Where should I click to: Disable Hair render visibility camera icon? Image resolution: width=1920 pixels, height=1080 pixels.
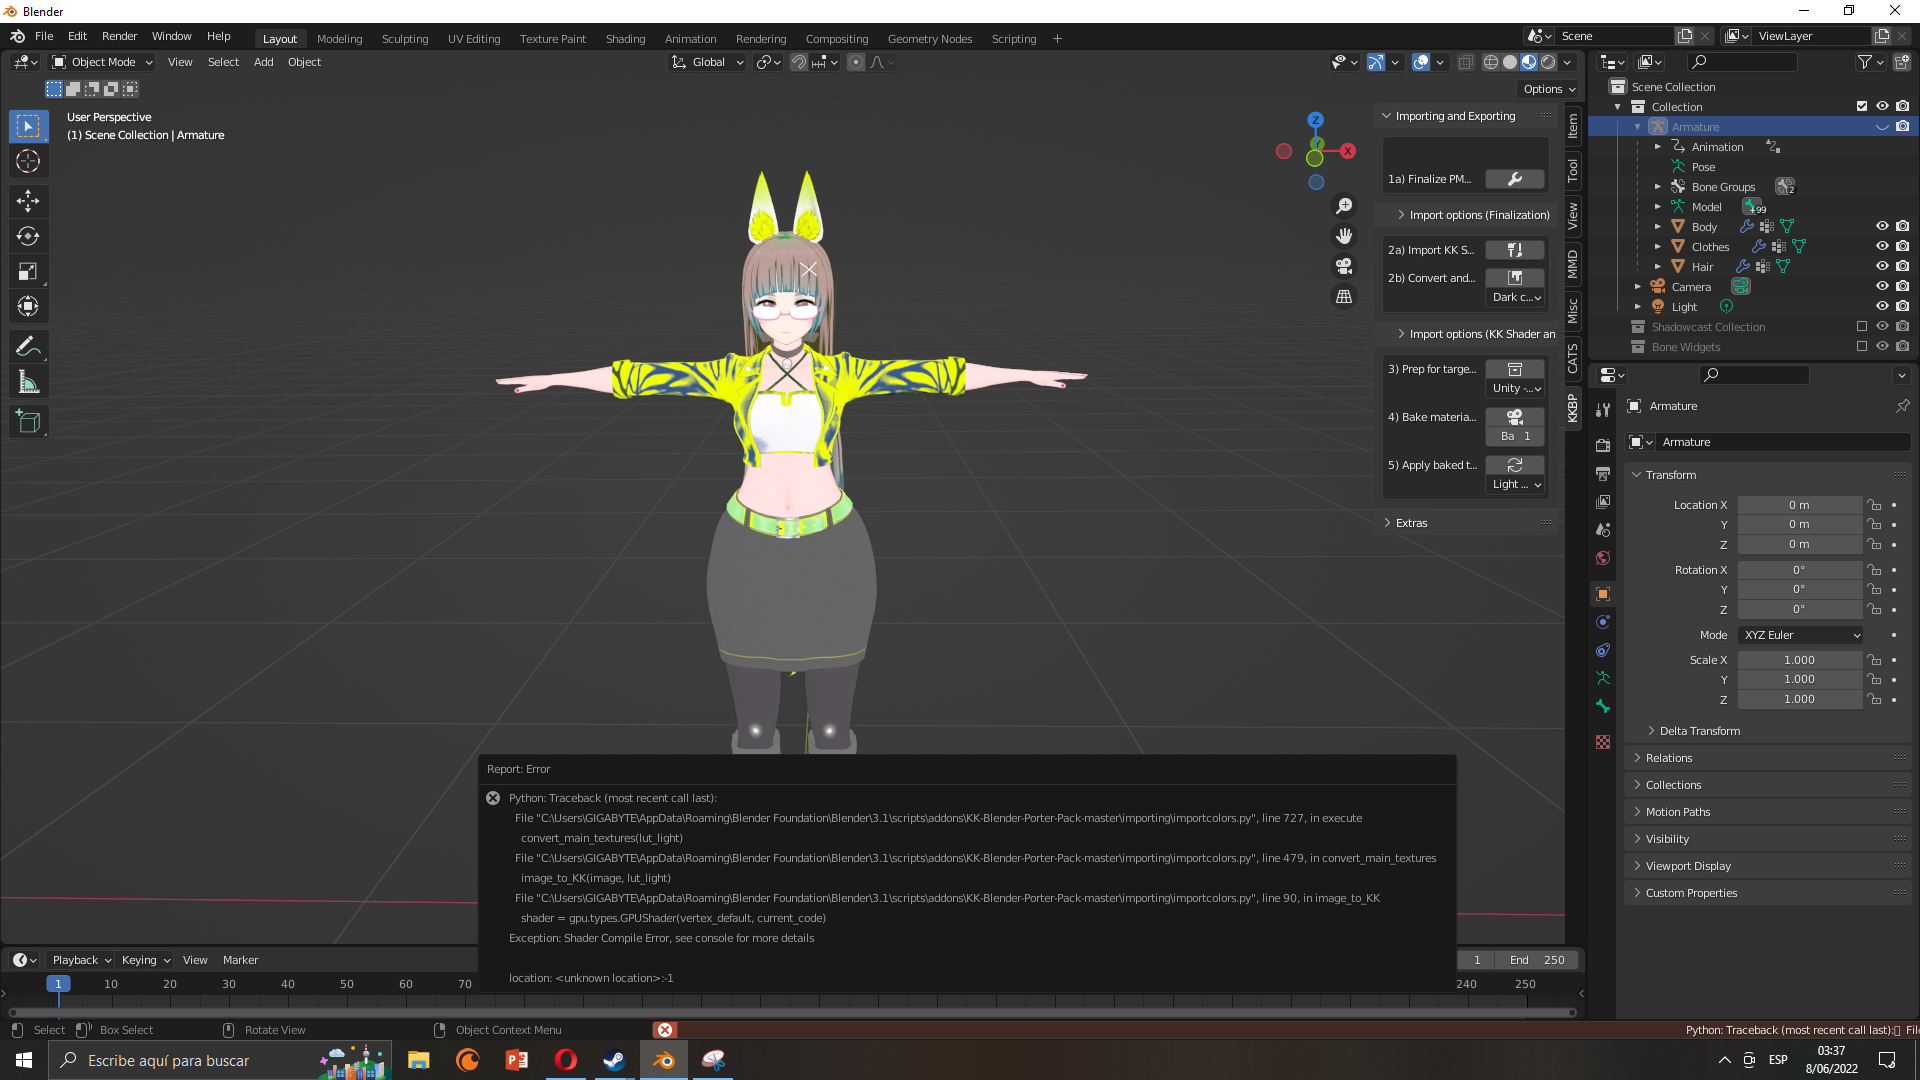click(x=1903, y=266)
